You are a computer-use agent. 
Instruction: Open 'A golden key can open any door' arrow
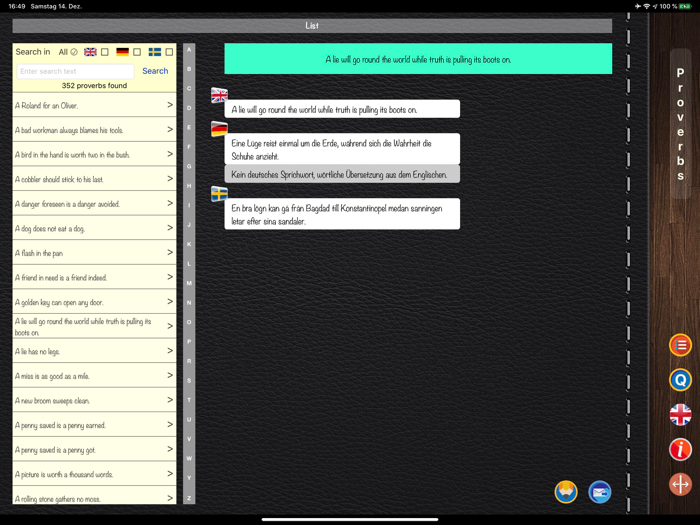(x=170, y=301)
